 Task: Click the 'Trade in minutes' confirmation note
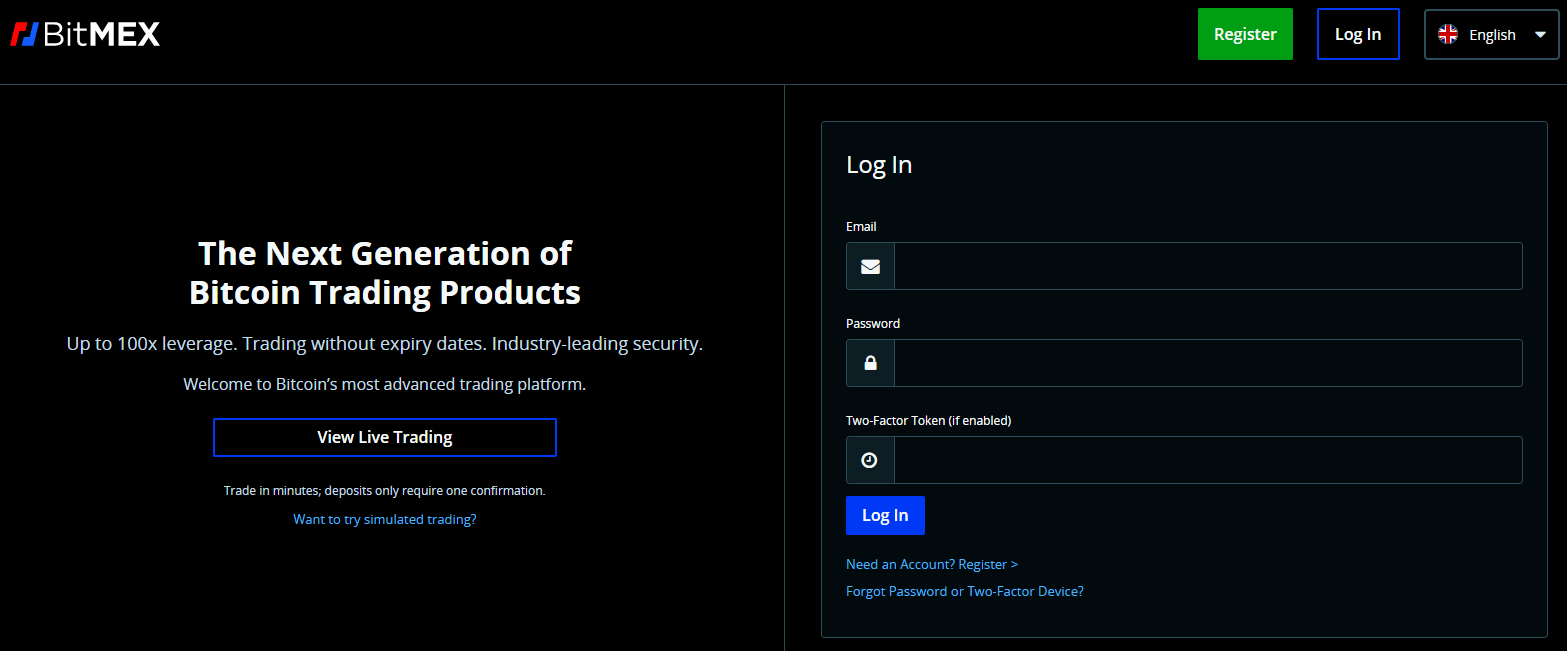click(385, 491)
